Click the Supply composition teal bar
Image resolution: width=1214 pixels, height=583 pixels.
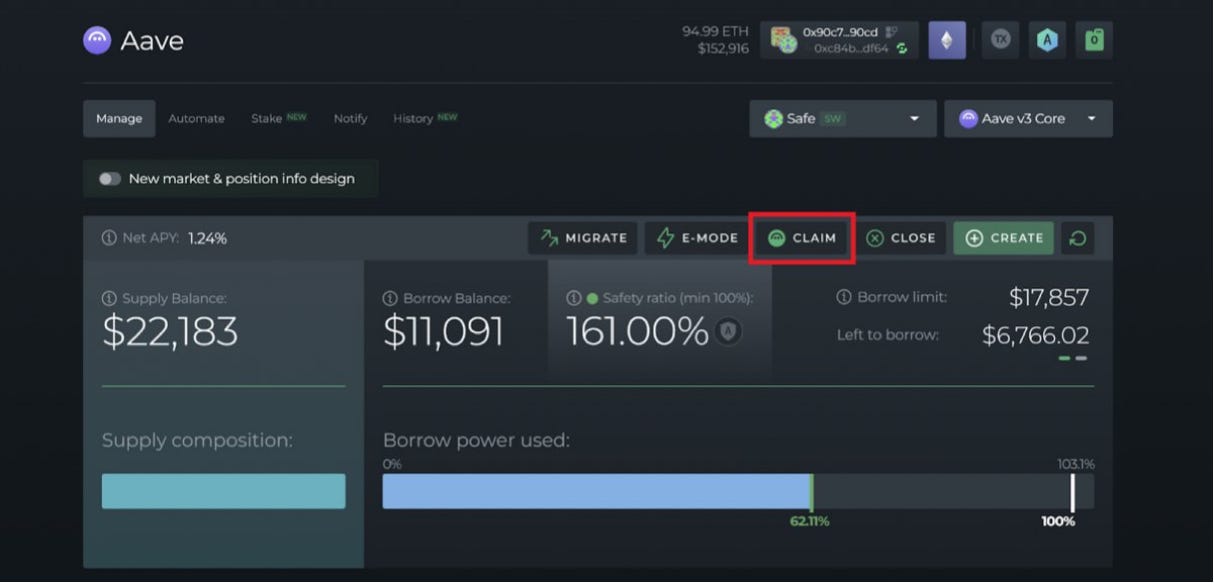(224, 491)
